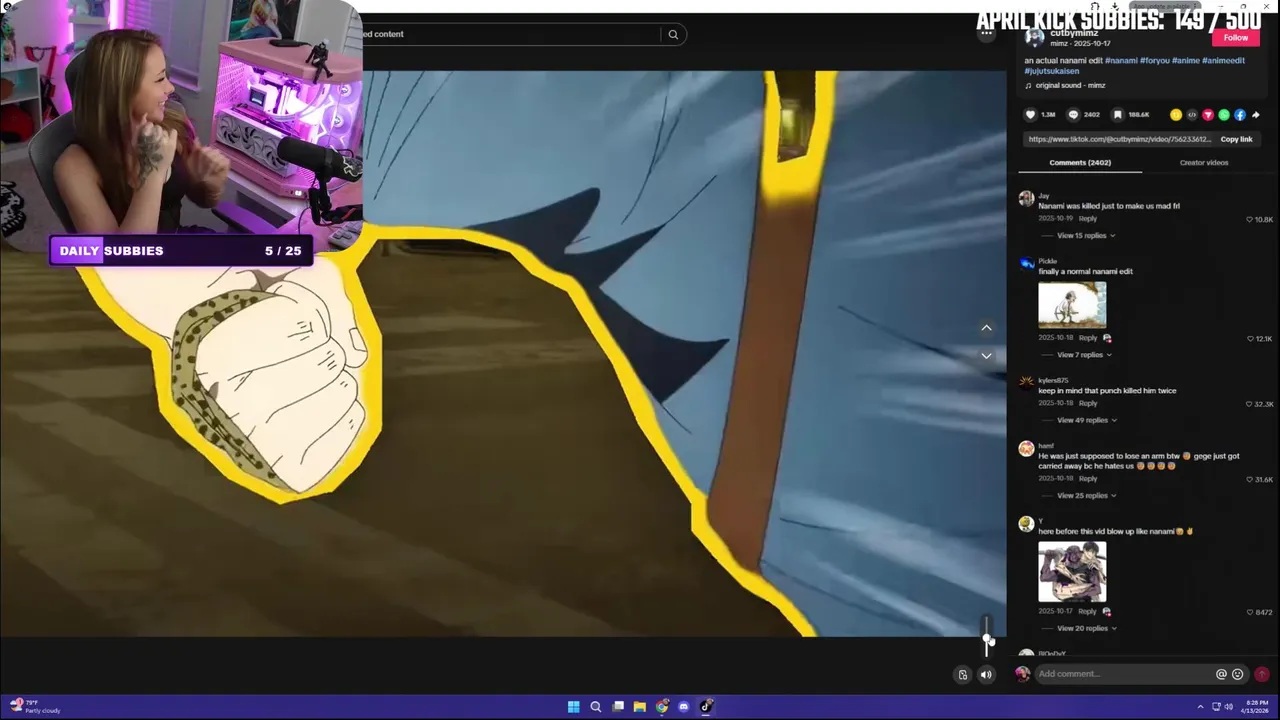Image resolution: width=1280 pixels, height=720 pixels.
Task: Post the comment with the red arrow button
Action: [1262, 674]
